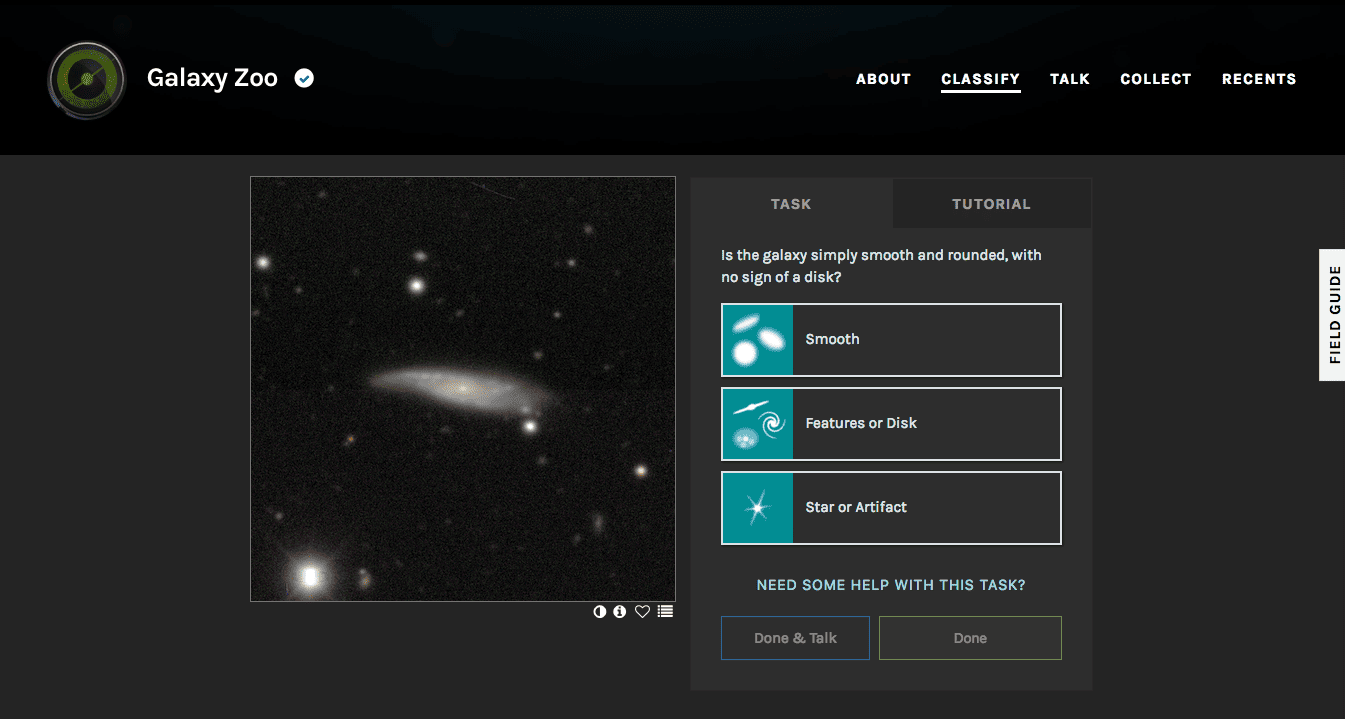Screen dimensions: 1345x719
Task: Click Need some help with this task
Action: coord(891,585)
